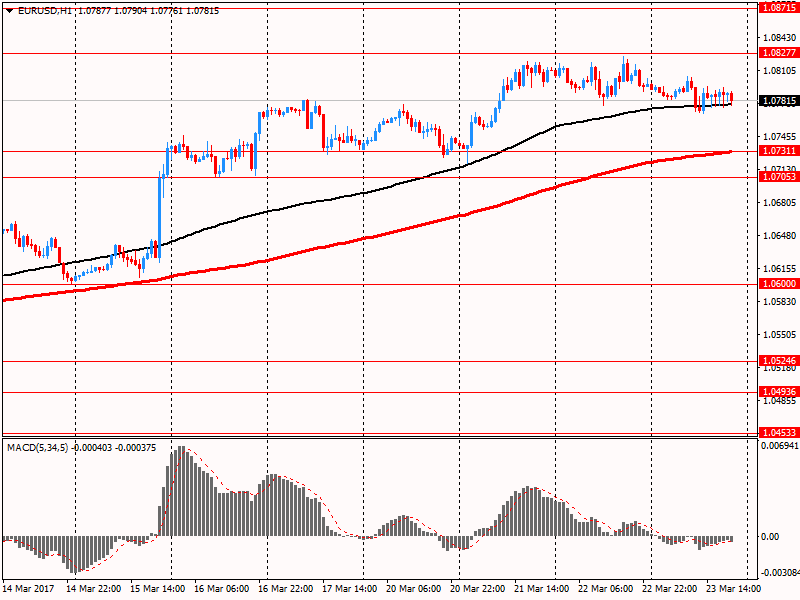
Task: Click the 22 Mar 22:00 time label
Action: [669, 589]
